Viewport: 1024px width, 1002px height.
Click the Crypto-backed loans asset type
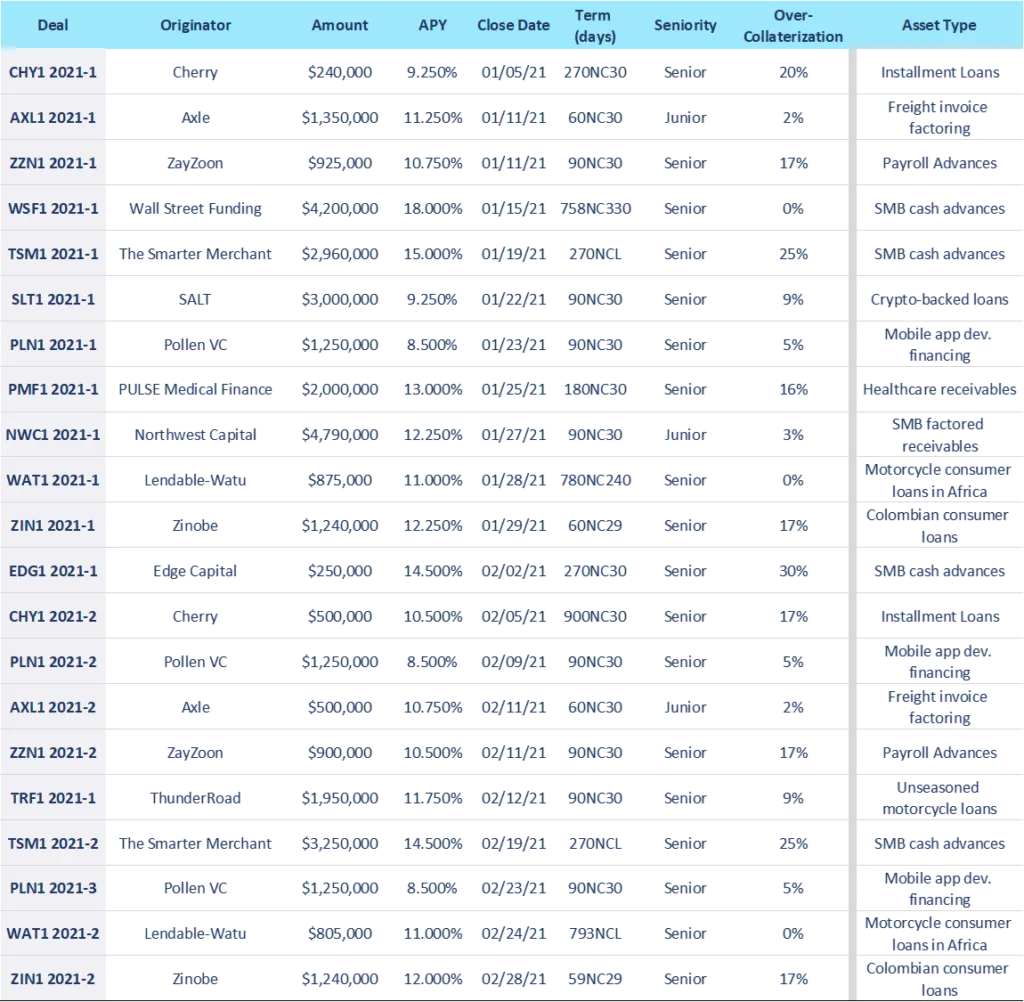click(939, 299)
